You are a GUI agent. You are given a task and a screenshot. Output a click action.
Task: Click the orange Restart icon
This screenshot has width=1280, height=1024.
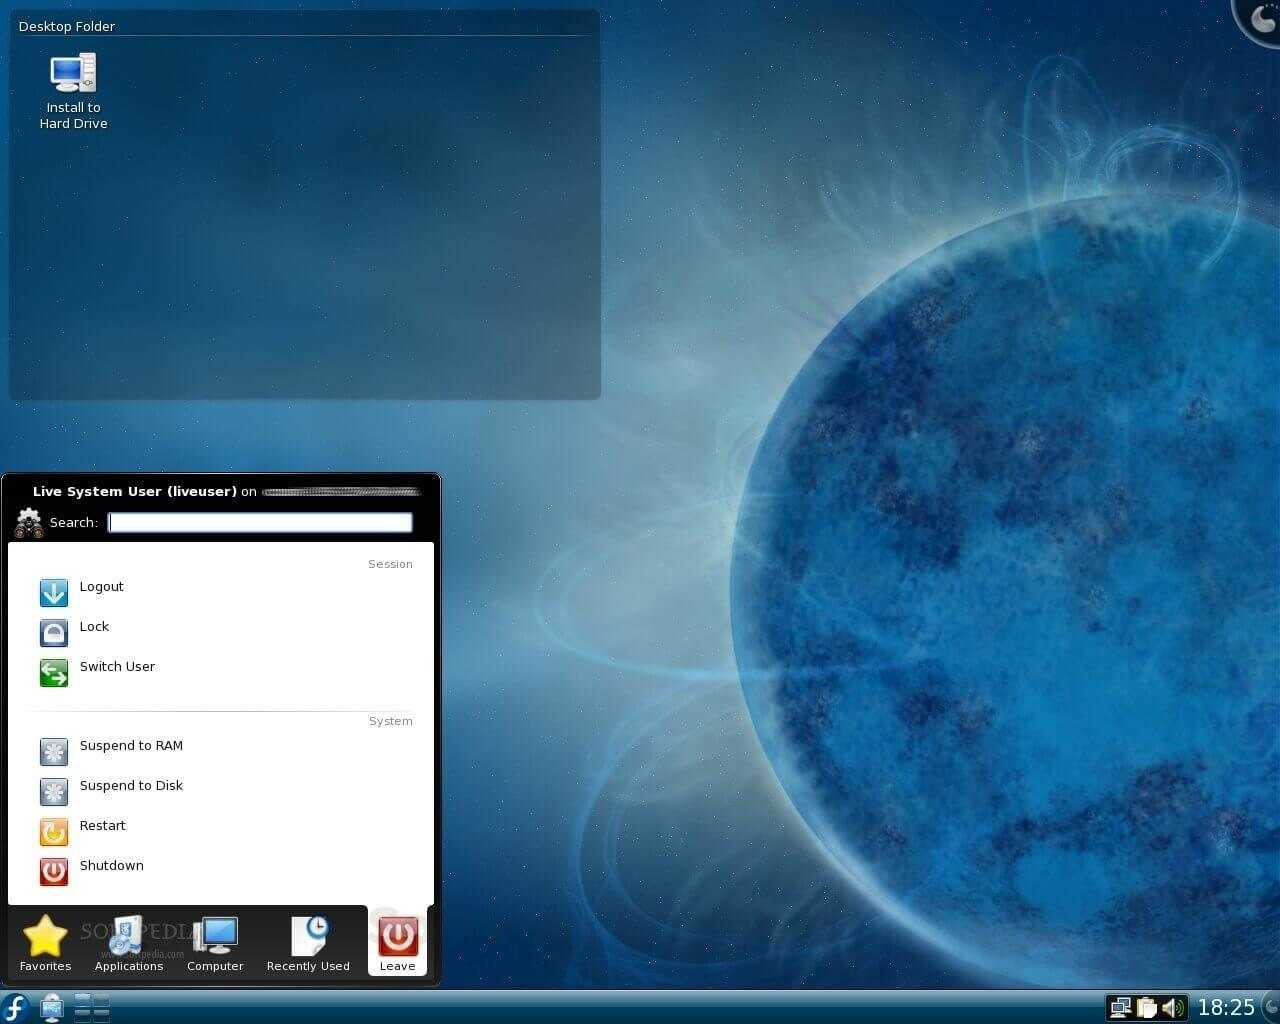(54, 831)
